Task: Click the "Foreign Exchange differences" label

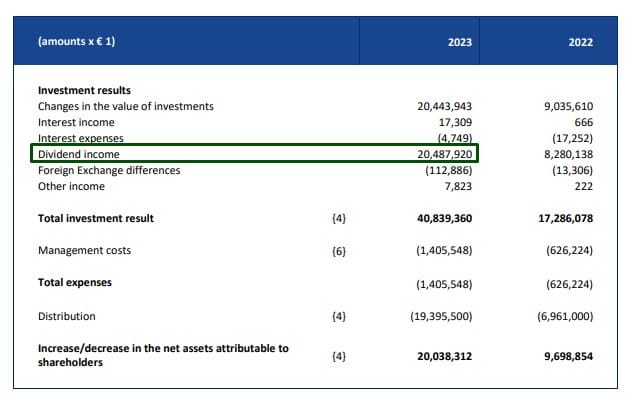Action: (x=109, y=171)
